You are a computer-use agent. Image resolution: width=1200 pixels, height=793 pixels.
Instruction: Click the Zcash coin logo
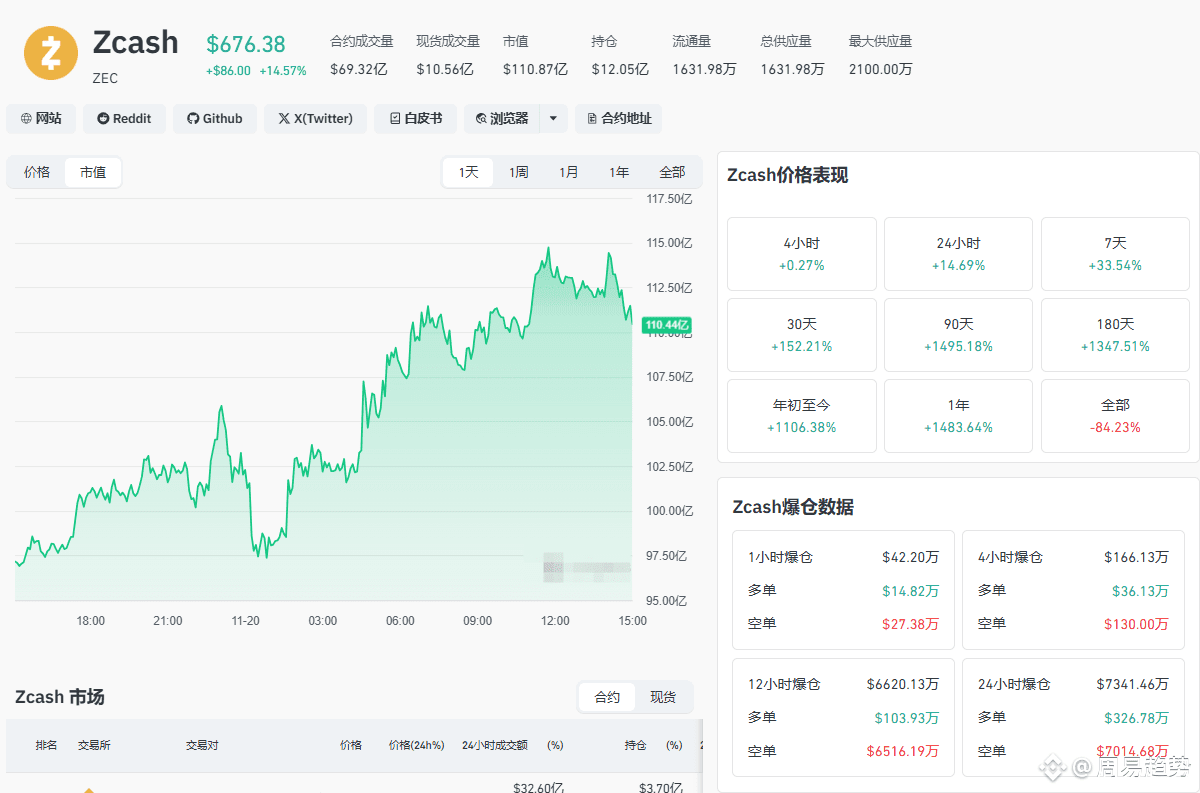coord(51,53)
